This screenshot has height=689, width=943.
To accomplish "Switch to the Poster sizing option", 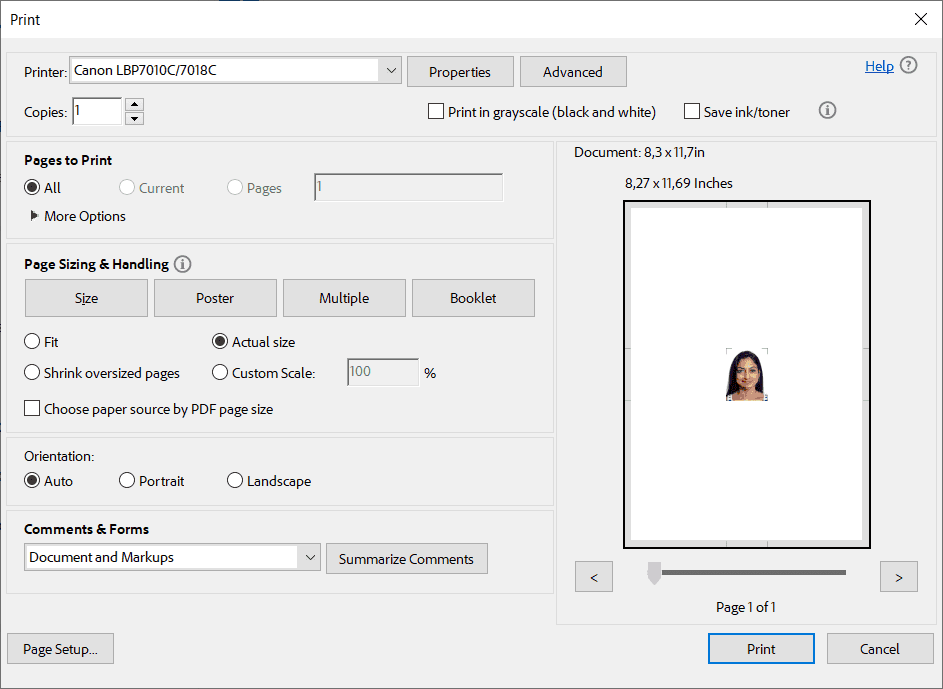I will point(215,298).
